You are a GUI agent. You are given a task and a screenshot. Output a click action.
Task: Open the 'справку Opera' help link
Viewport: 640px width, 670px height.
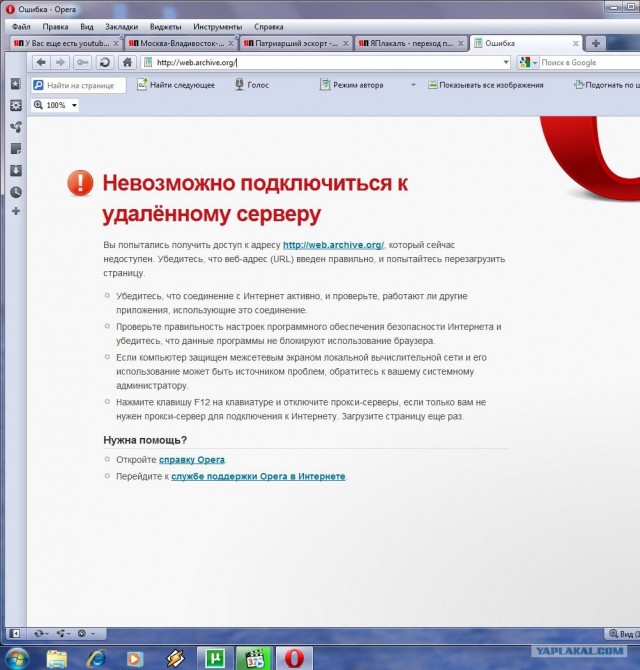[192, 460]
